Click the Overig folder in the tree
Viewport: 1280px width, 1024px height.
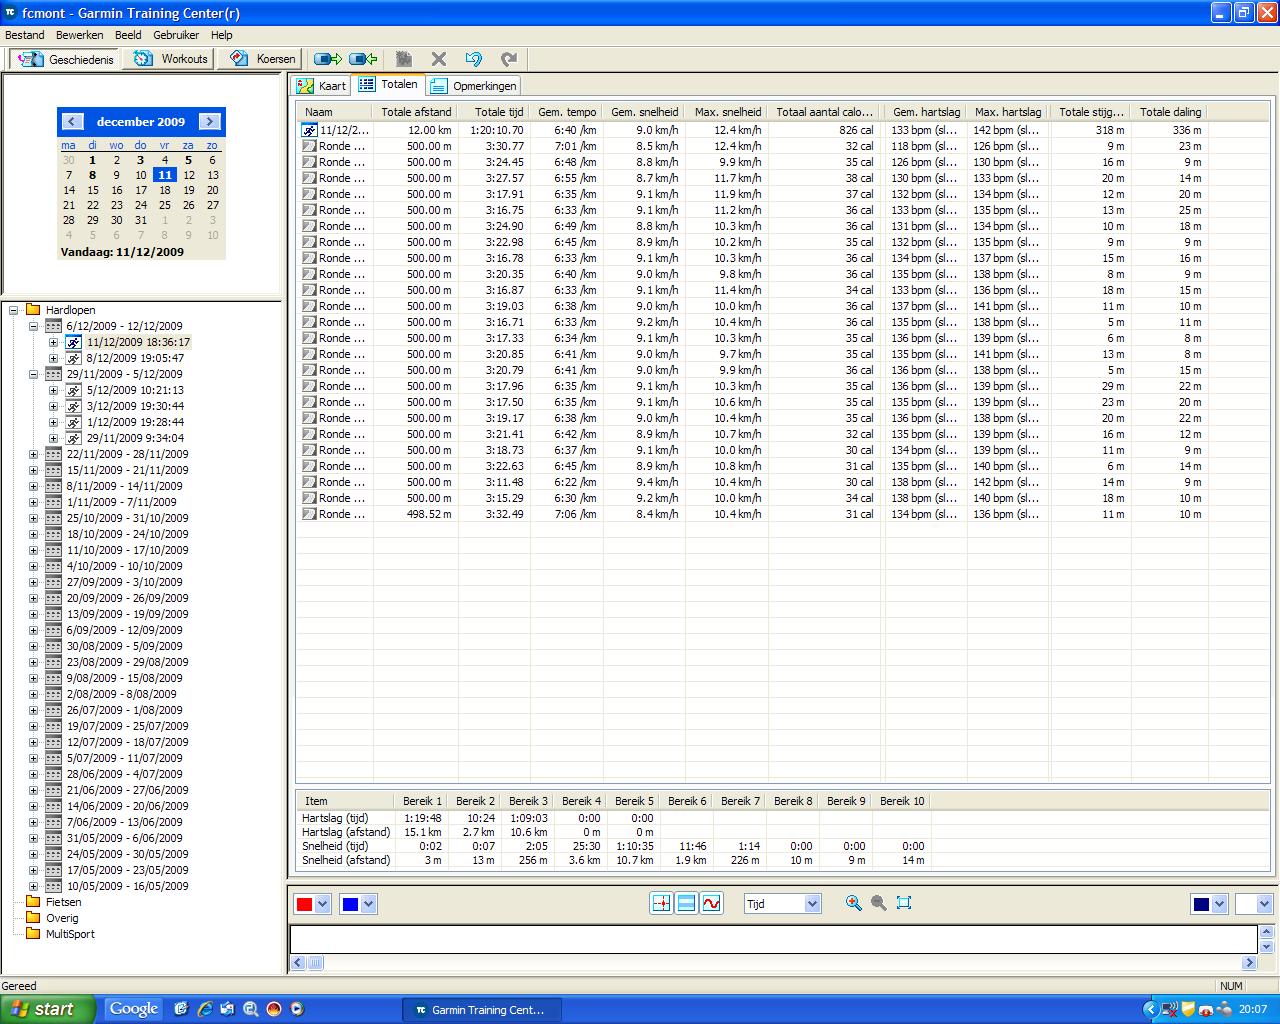point(62,918)
